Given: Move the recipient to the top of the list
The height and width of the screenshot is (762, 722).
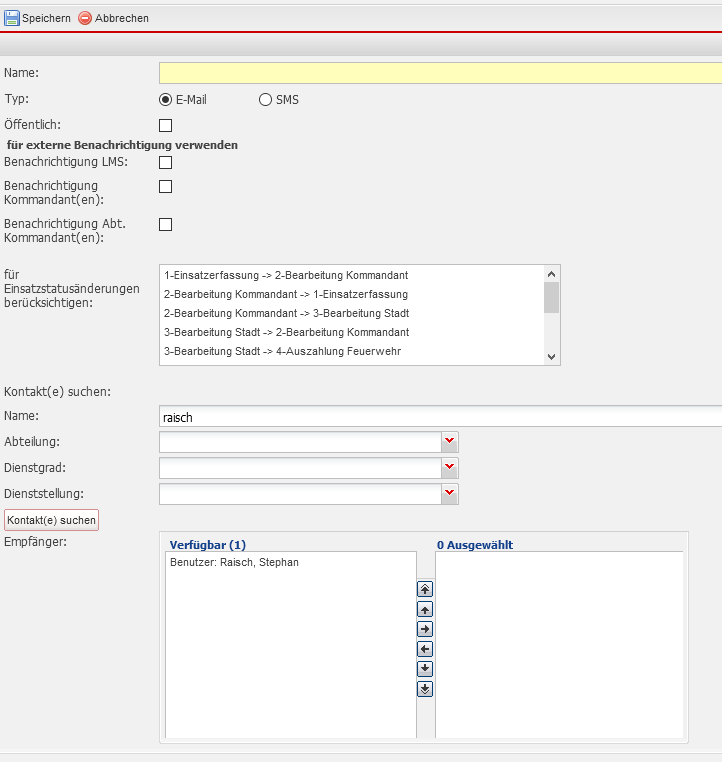Looking at the screenshot, I should pyautogui.click(x=425, y=589).
